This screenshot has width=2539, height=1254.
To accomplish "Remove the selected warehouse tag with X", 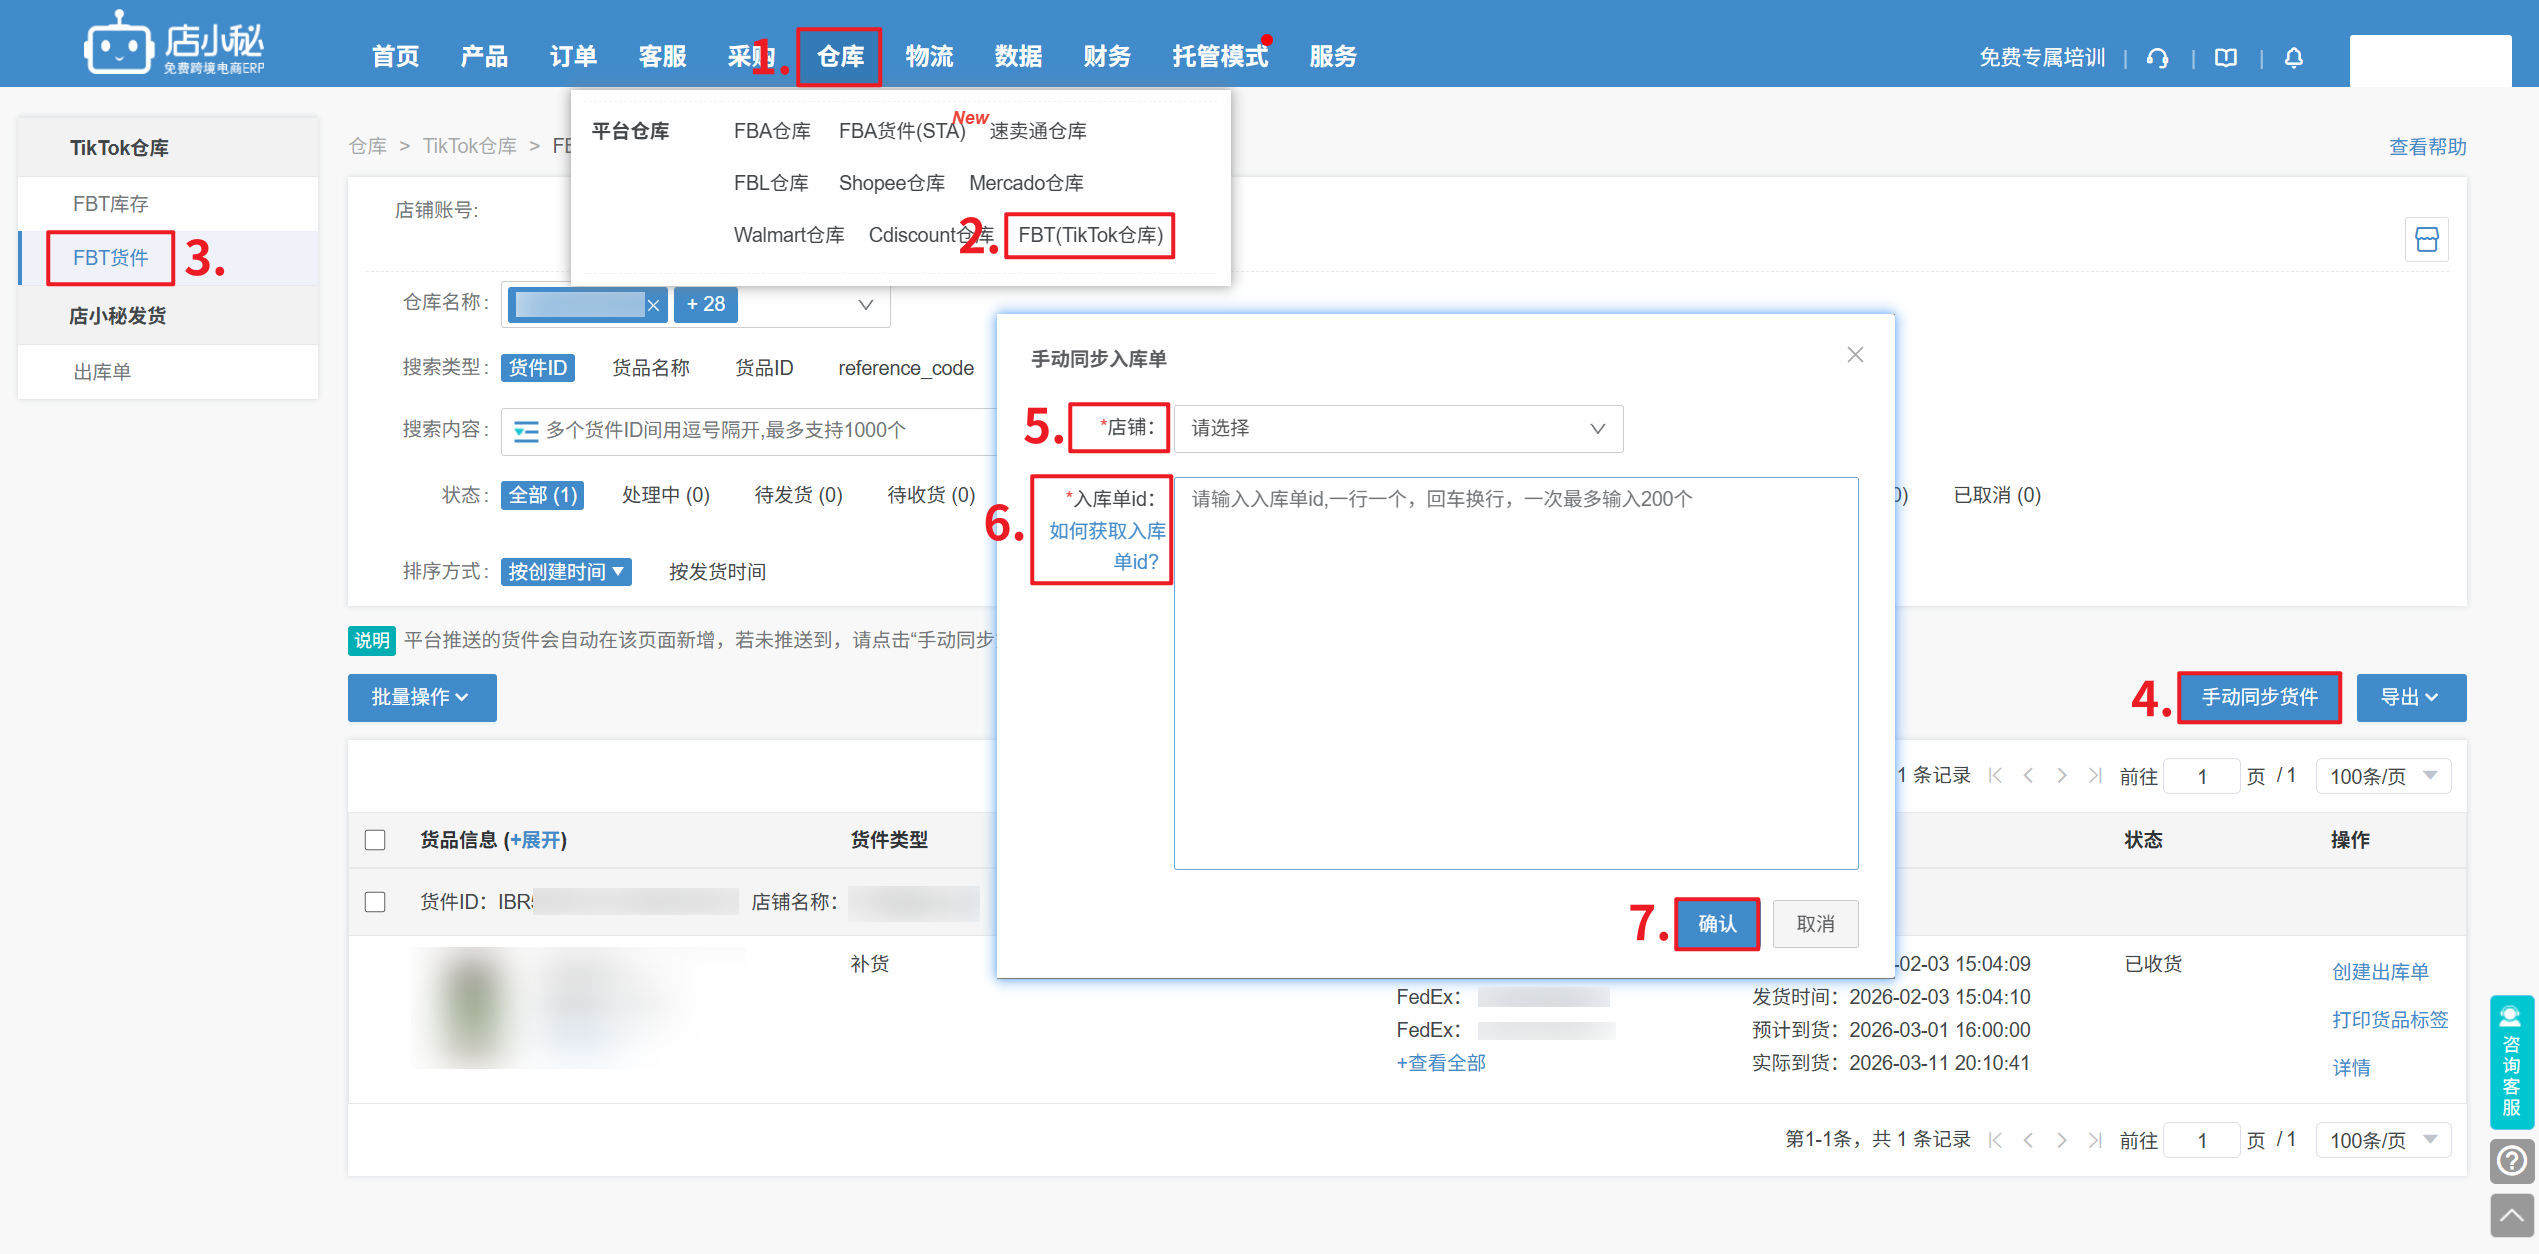I will click(x=654, y=306).
